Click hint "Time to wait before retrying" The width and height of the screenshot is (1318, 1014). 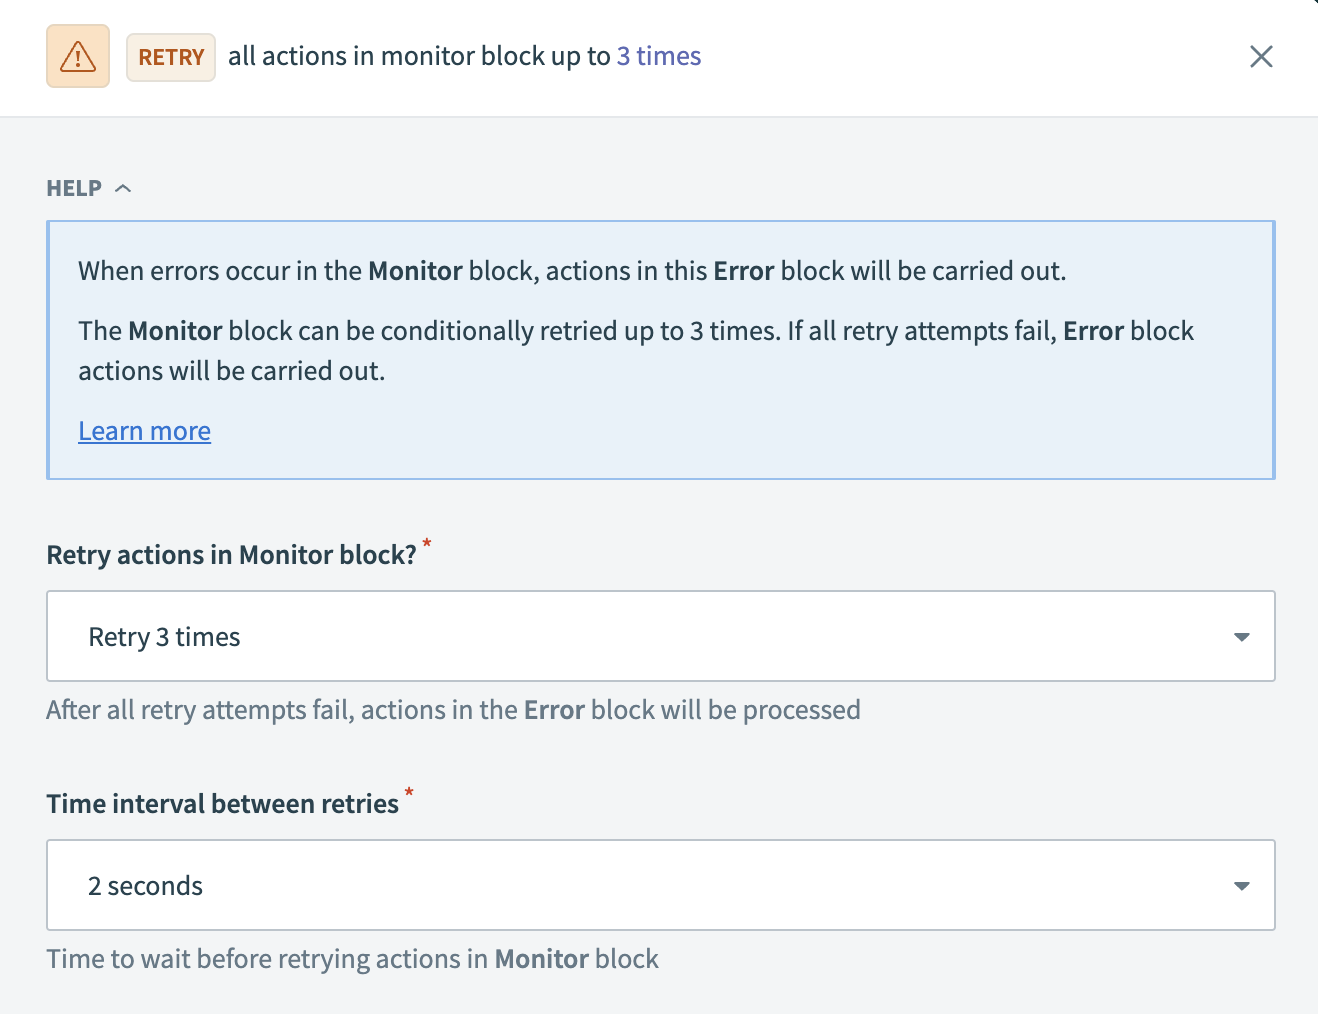[x=352, y=959]
